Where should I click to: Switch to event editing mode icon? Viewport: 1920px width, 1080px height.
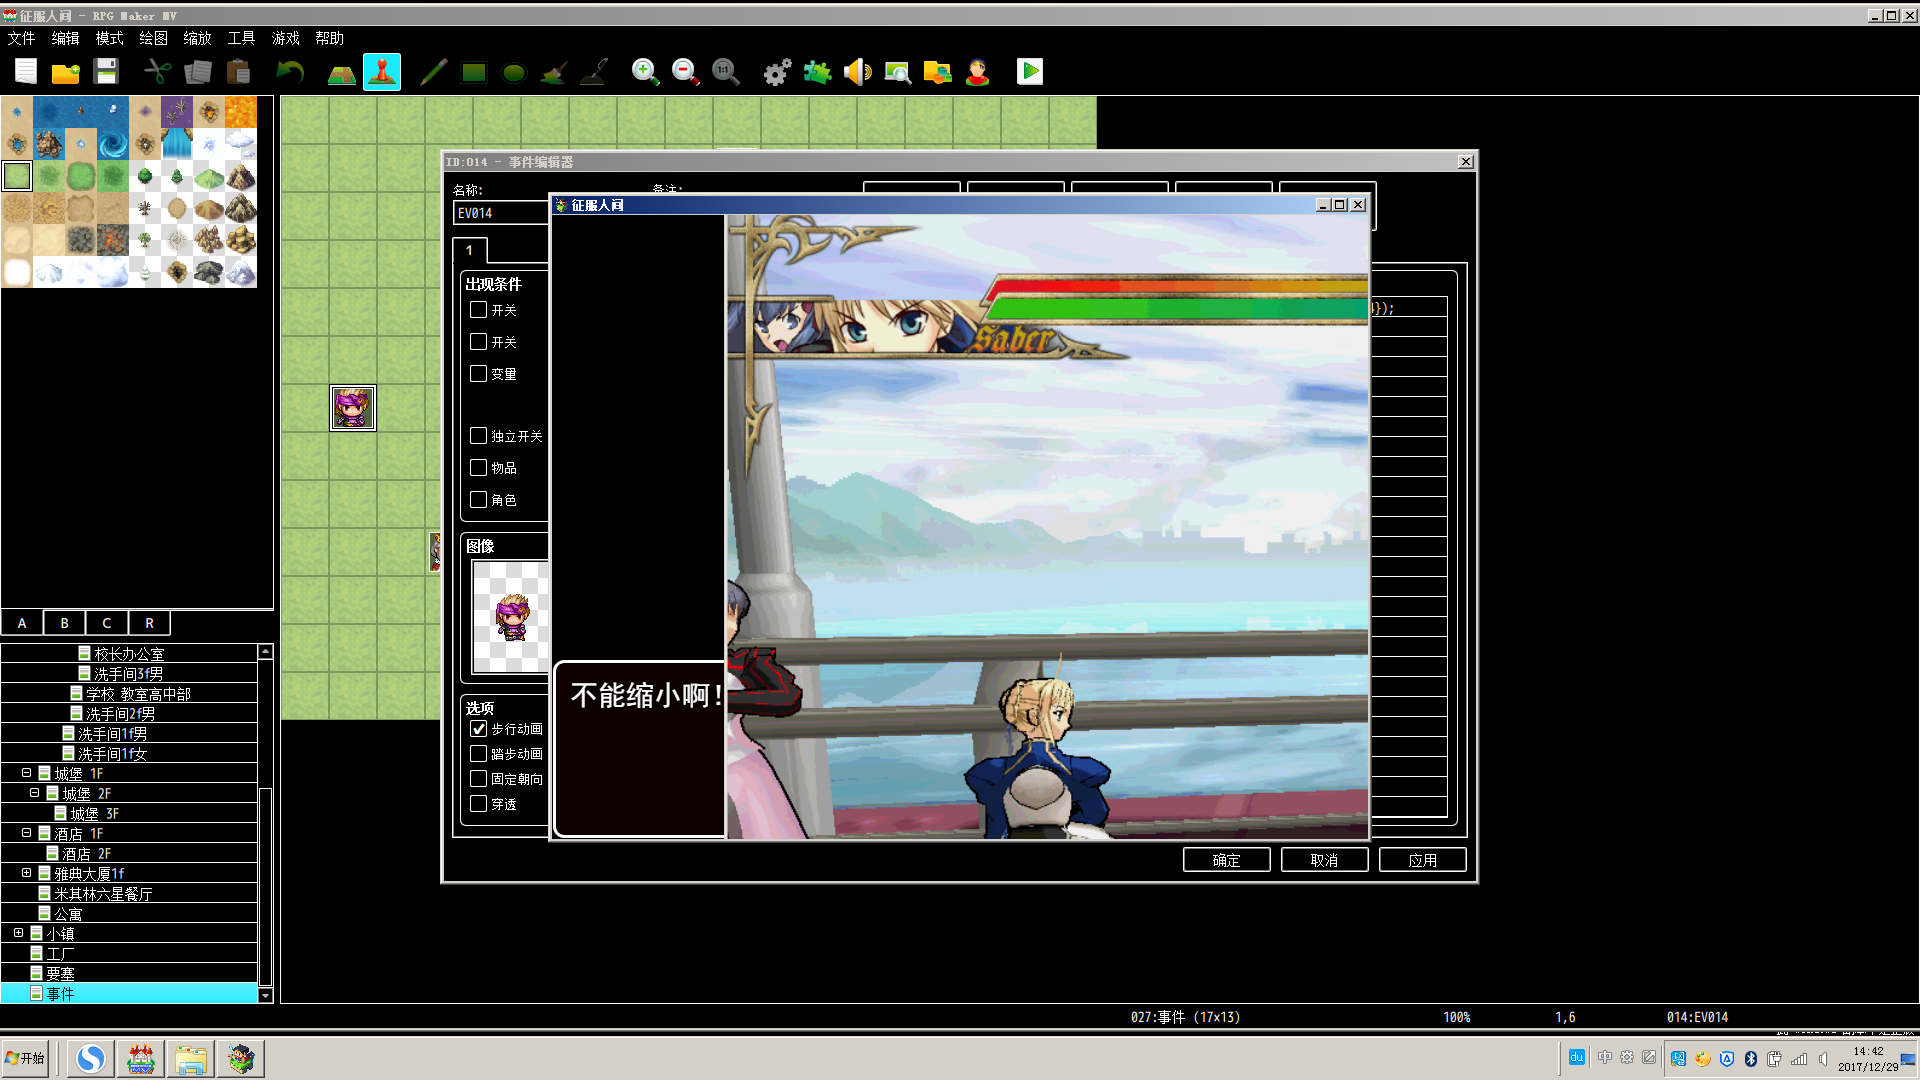click(382, 71)
